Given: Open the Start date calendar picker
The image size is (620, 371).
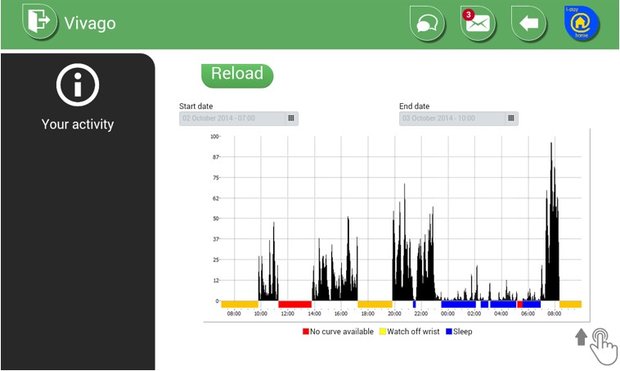Looking at the screenshot, I should [x=291, y=118].
